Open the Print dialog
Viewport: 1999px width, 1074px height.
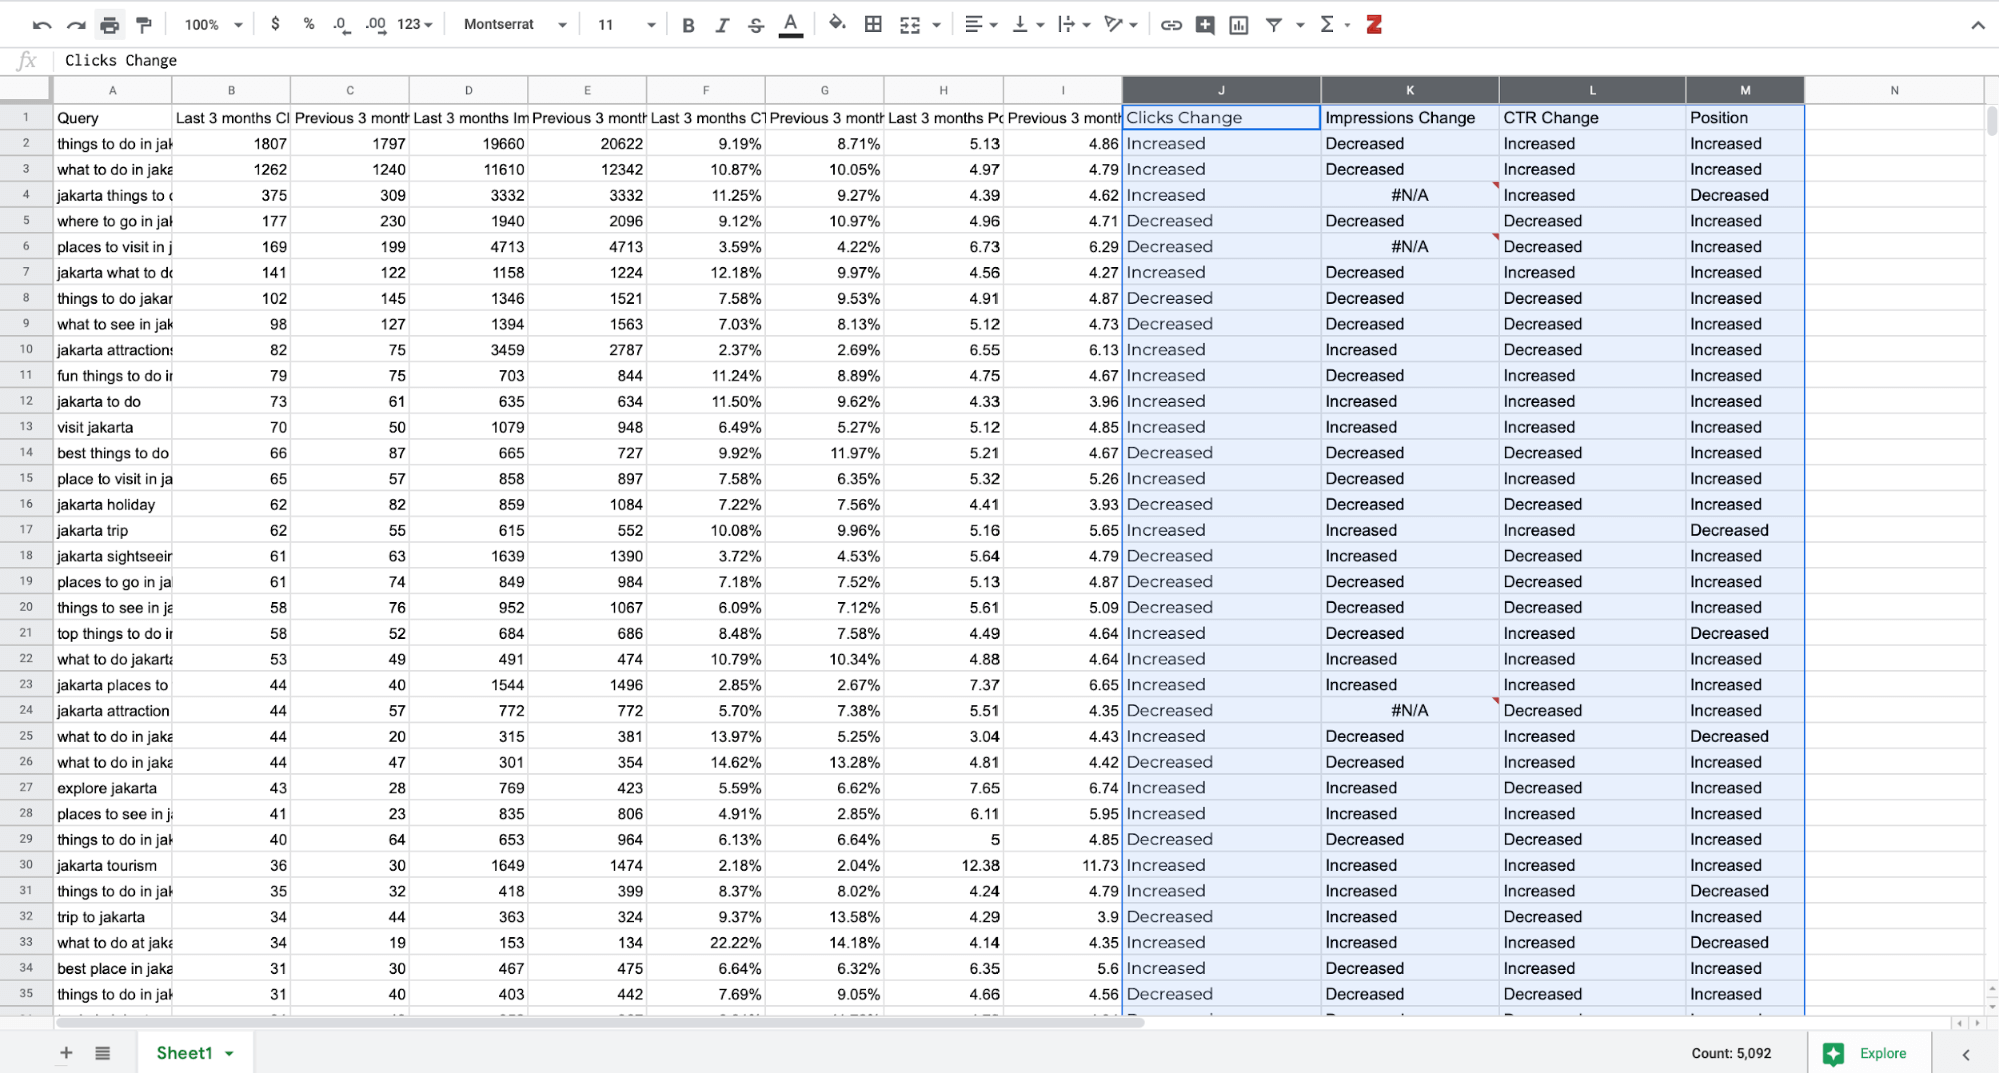[x=110, y=24]
